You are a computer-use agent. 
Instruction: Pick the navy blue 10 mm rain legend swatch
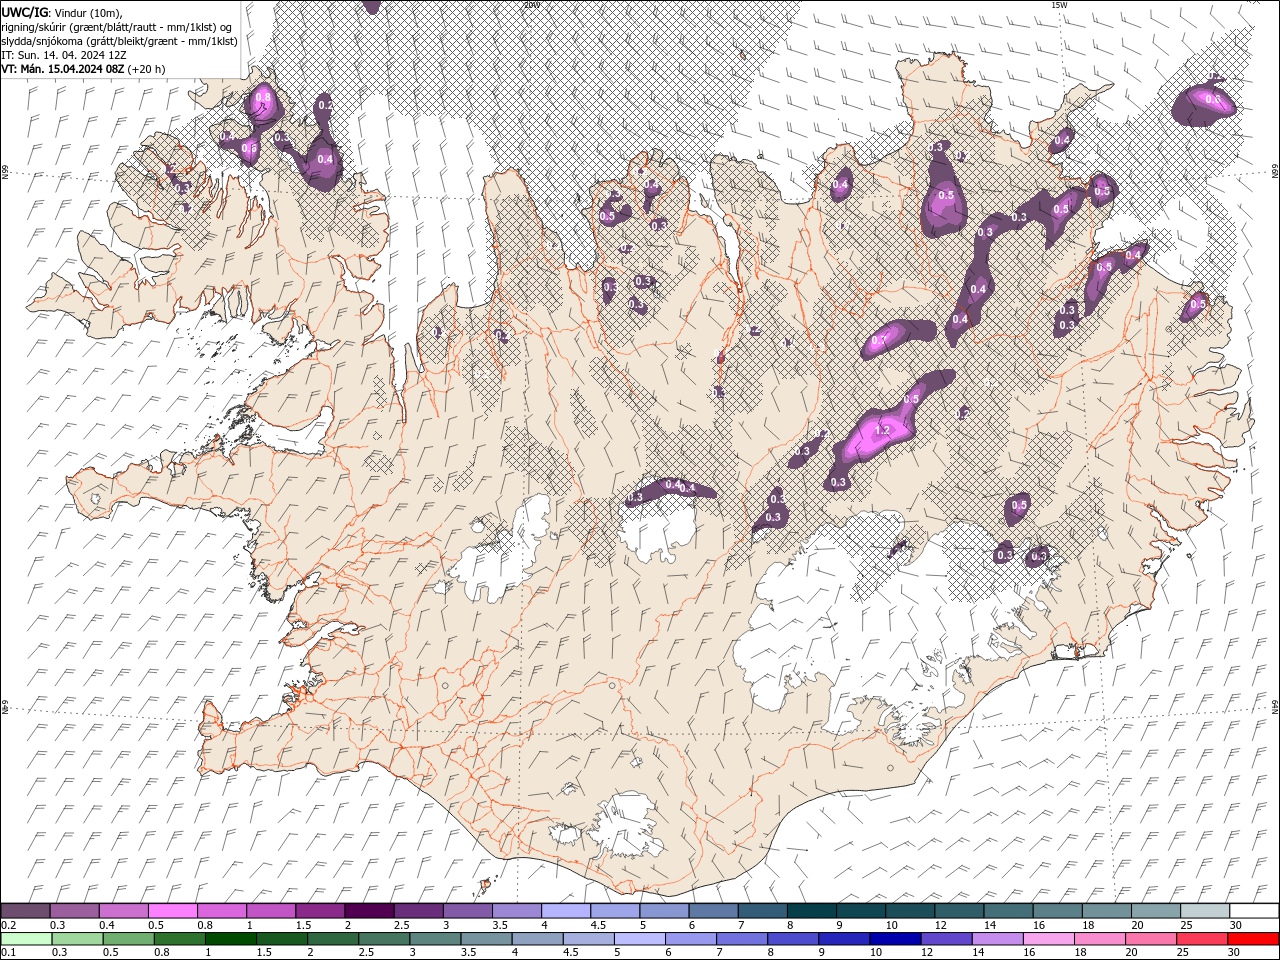[896, 939]
